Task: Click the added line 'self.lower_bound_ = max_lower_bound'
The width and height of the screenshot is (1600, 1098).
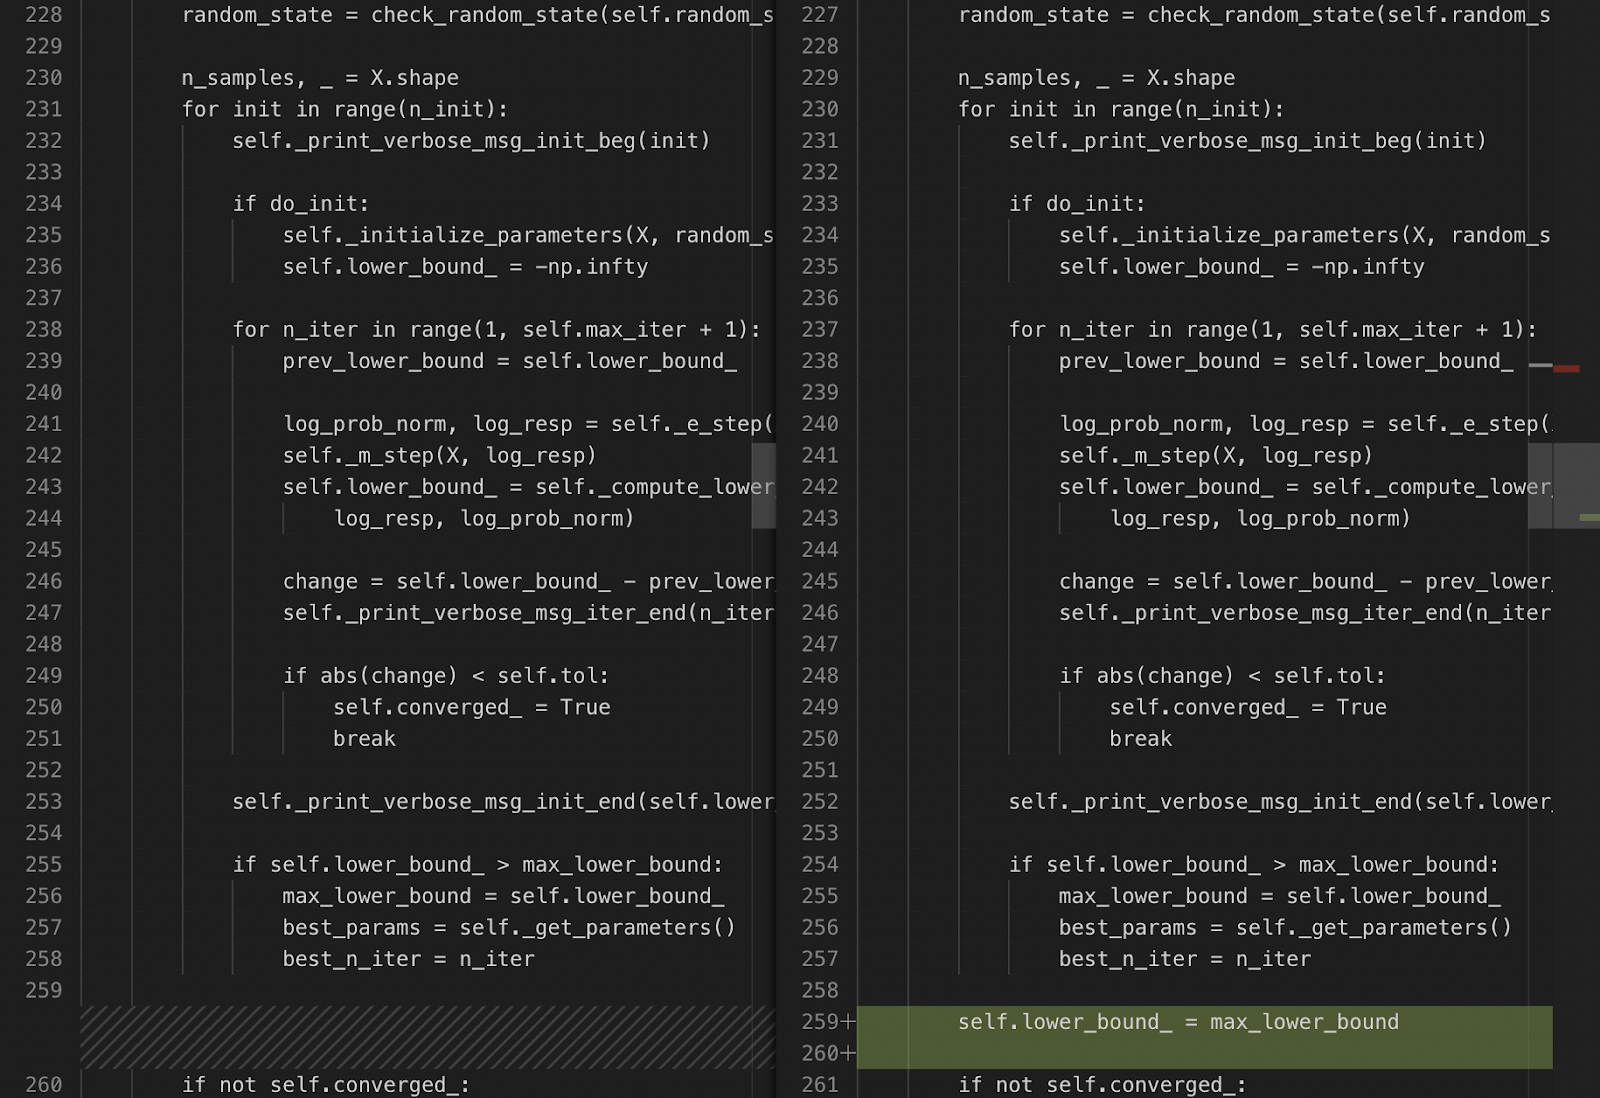Action: click(1178, 1022)
